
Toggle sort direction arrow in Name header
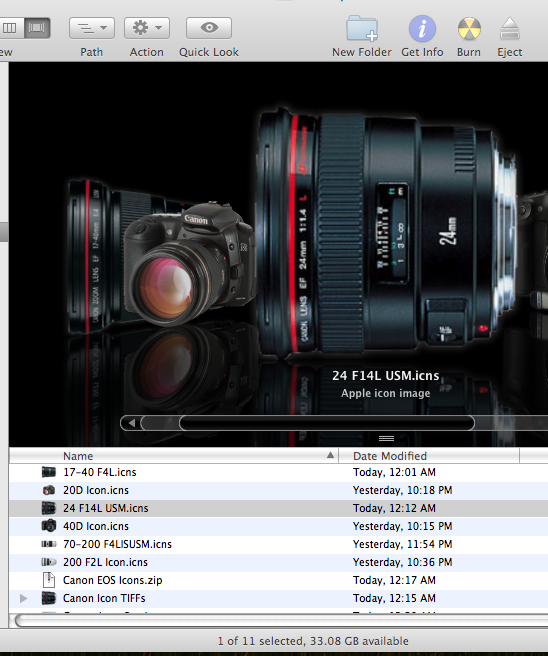point(330,455)
